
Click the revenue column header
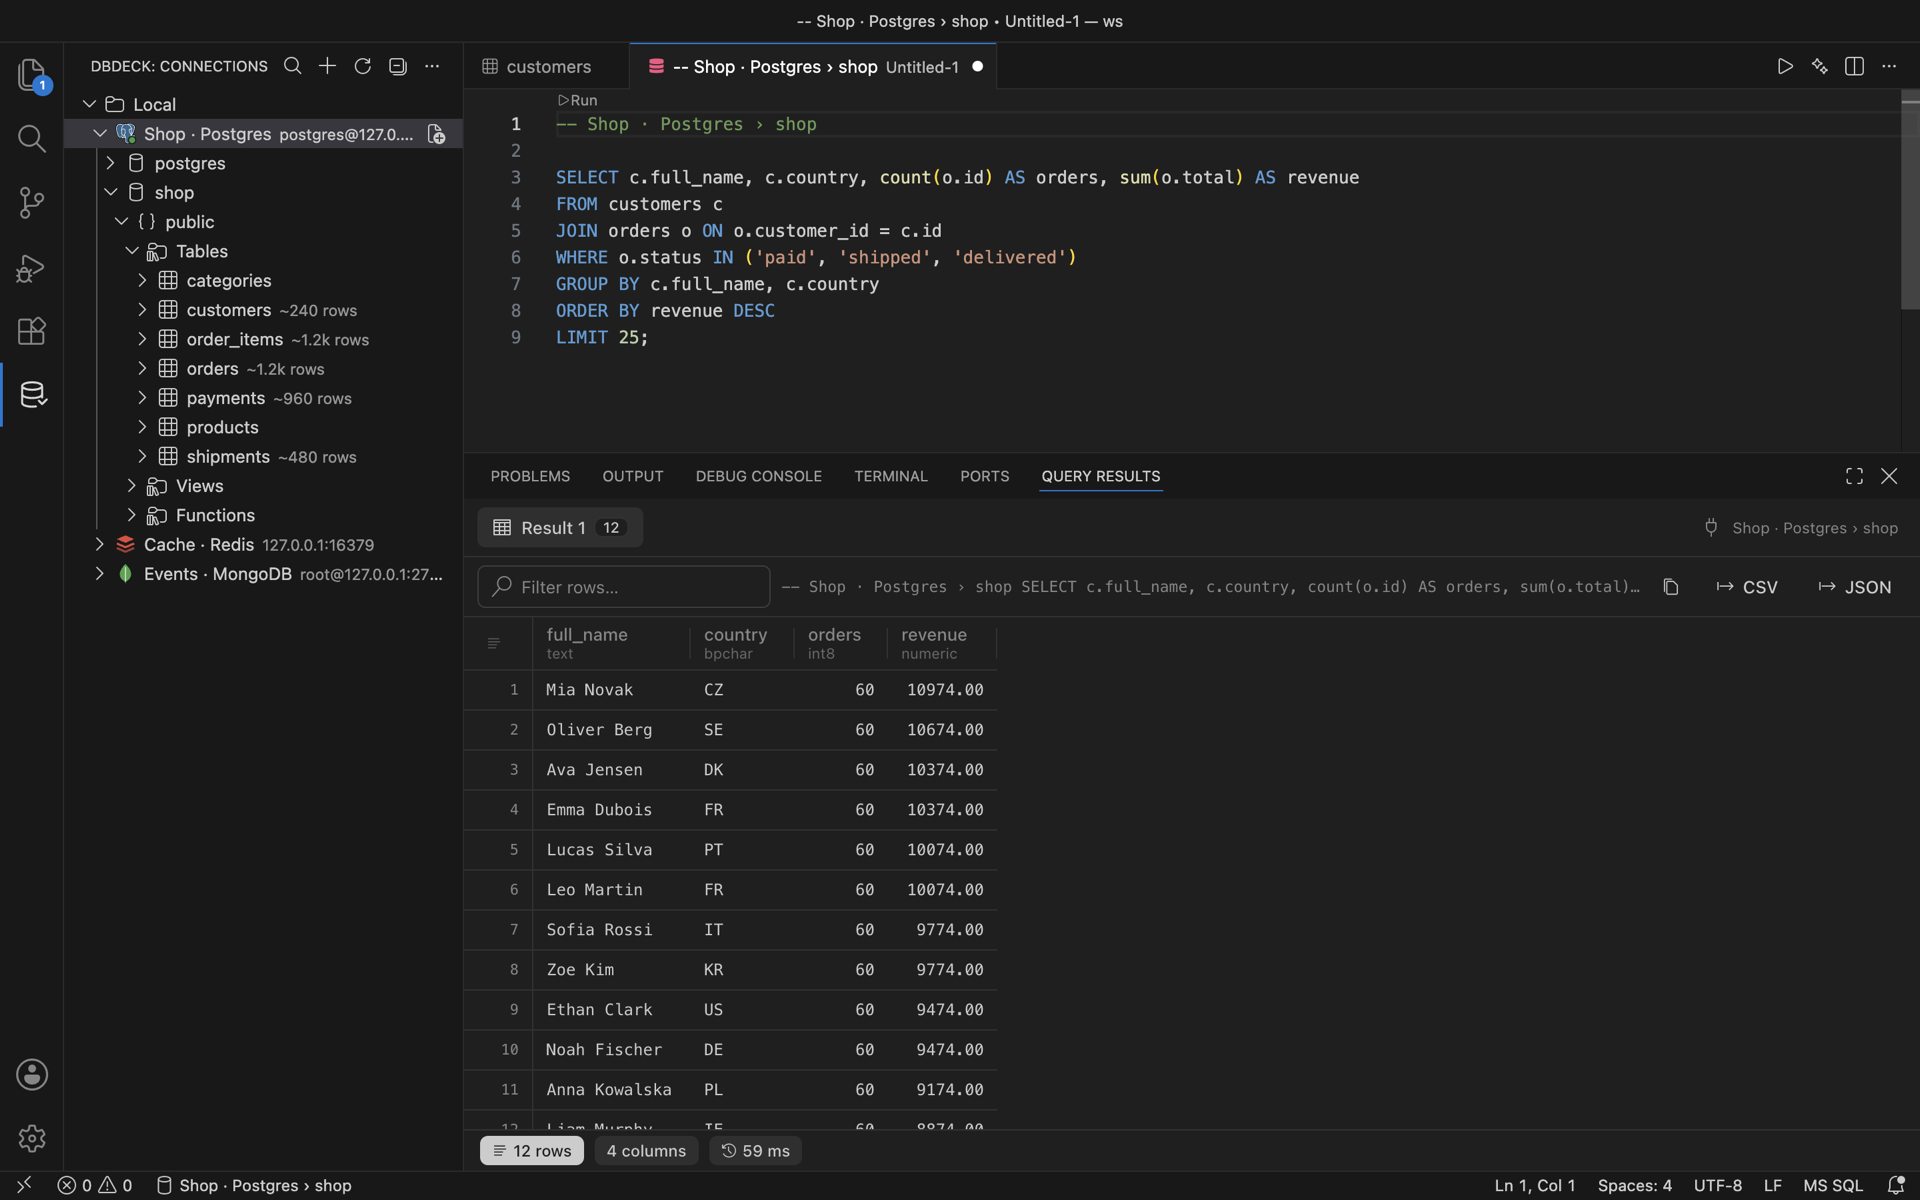pos(941,643)
